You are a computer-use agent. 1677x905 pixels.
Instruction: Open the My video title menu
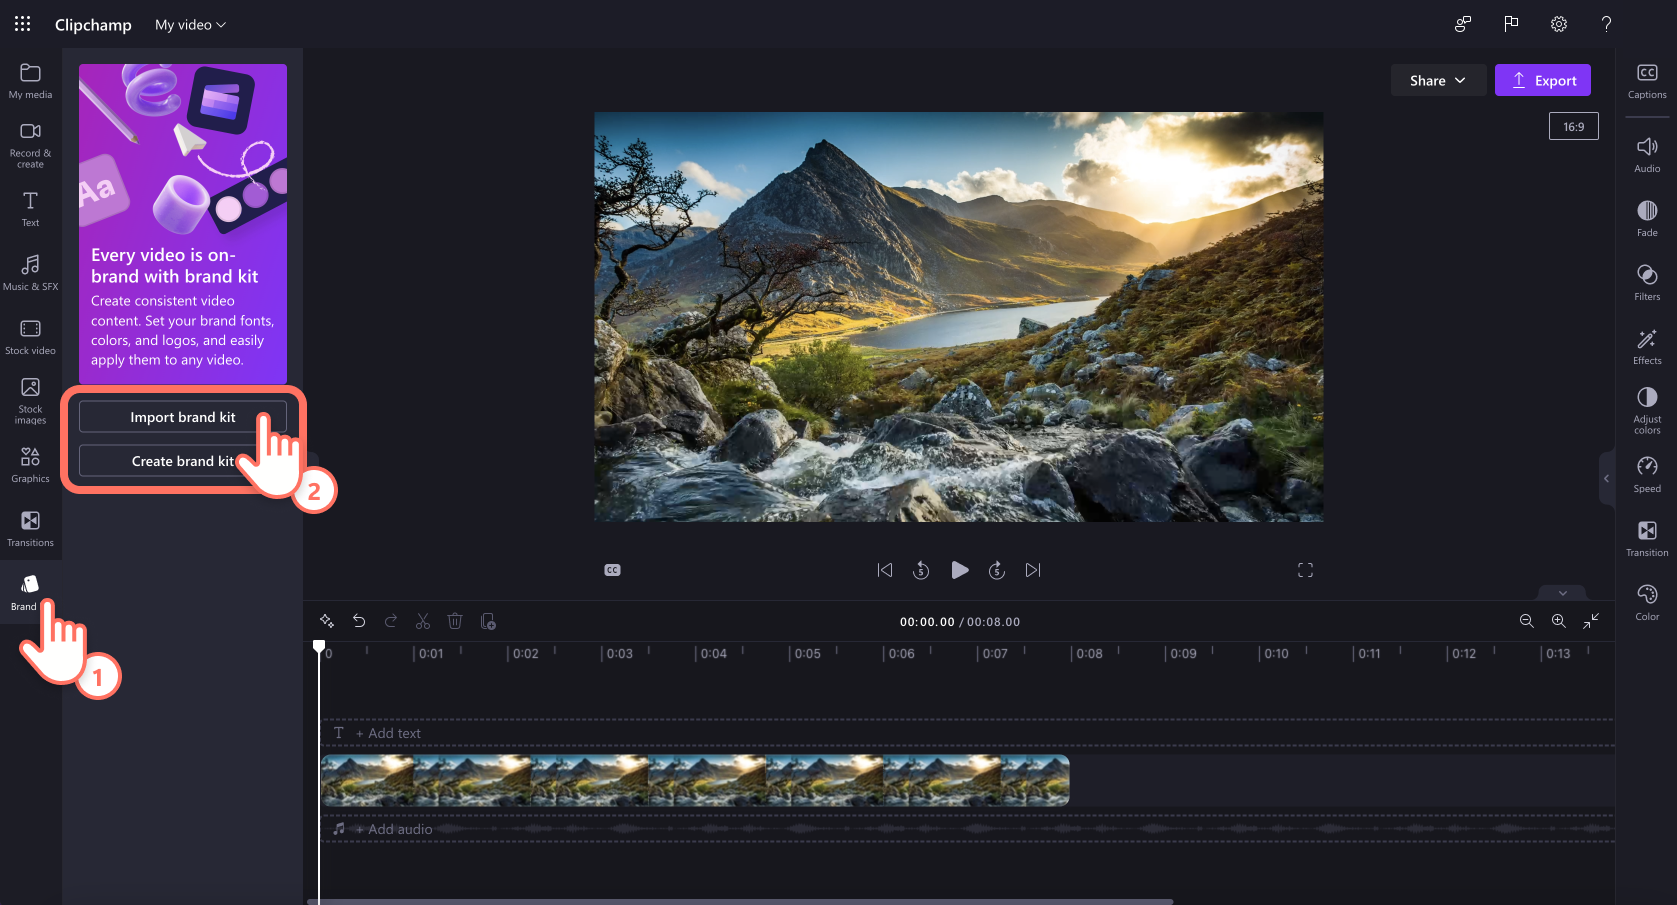tap(190, 24)
